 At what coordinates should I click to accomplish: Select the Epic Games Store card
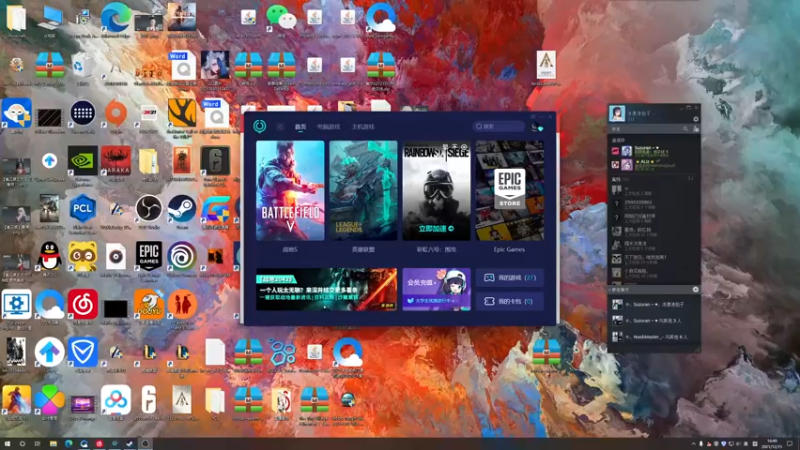click(x=510, y=190)
